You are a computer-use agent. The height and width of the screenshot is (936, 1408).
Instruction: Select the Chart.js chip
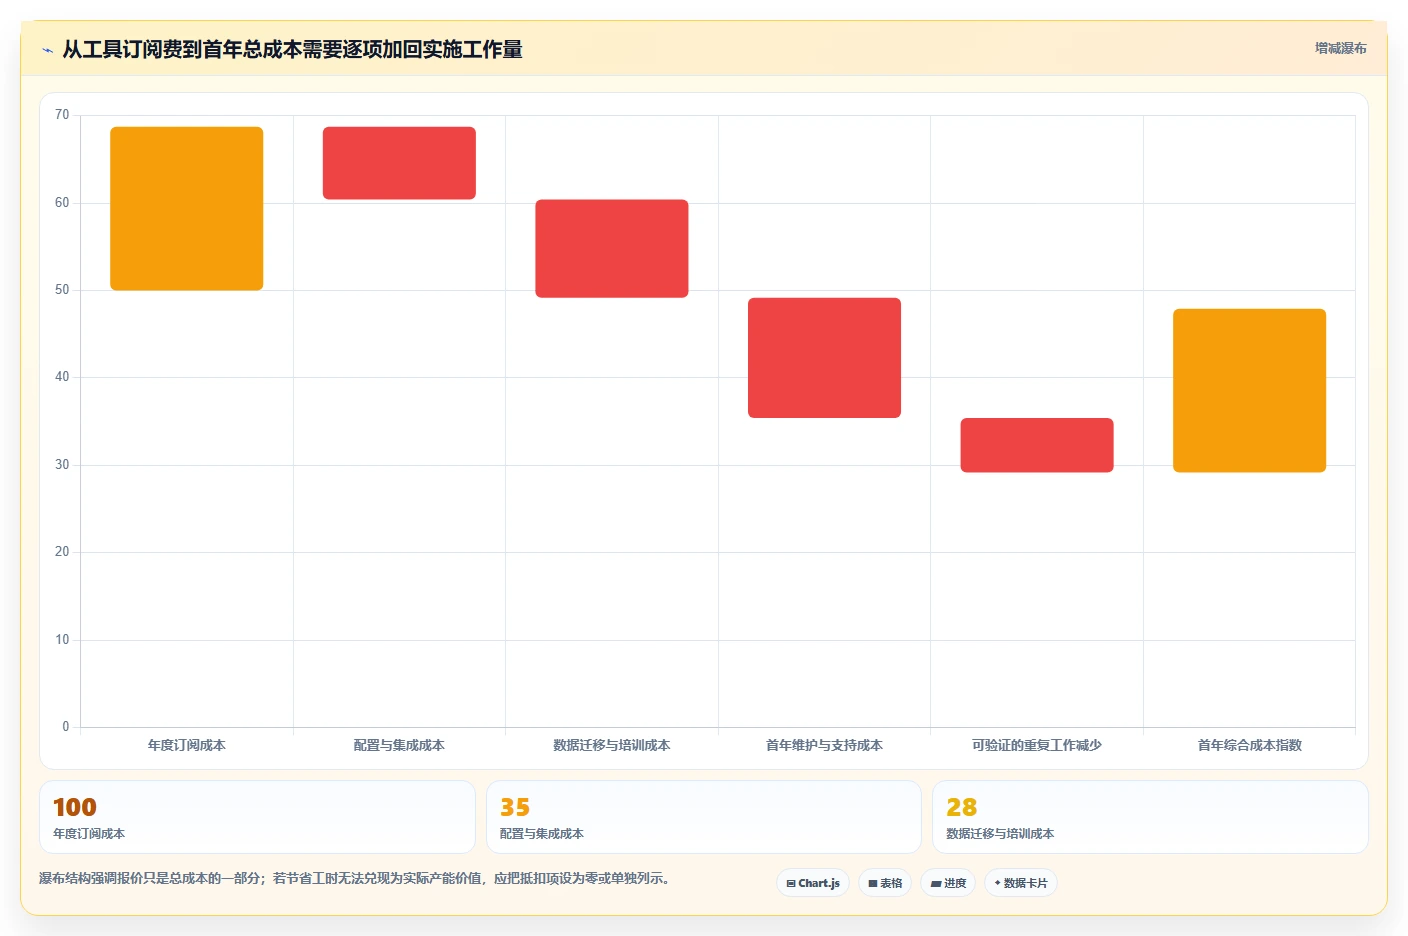click(813, 883)
